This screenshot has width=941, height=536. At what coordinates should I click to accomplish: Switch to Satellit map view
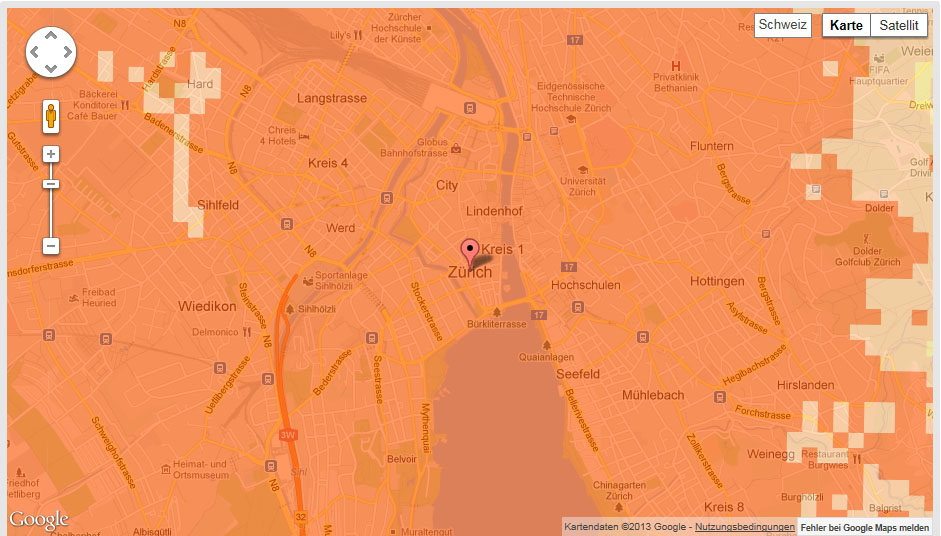[898, 25]
